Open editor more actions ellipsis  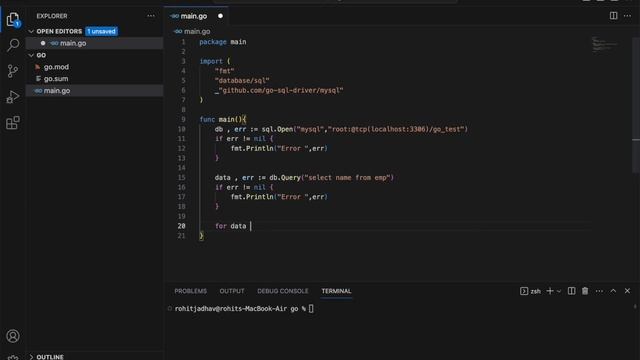[x=627, y=16]
